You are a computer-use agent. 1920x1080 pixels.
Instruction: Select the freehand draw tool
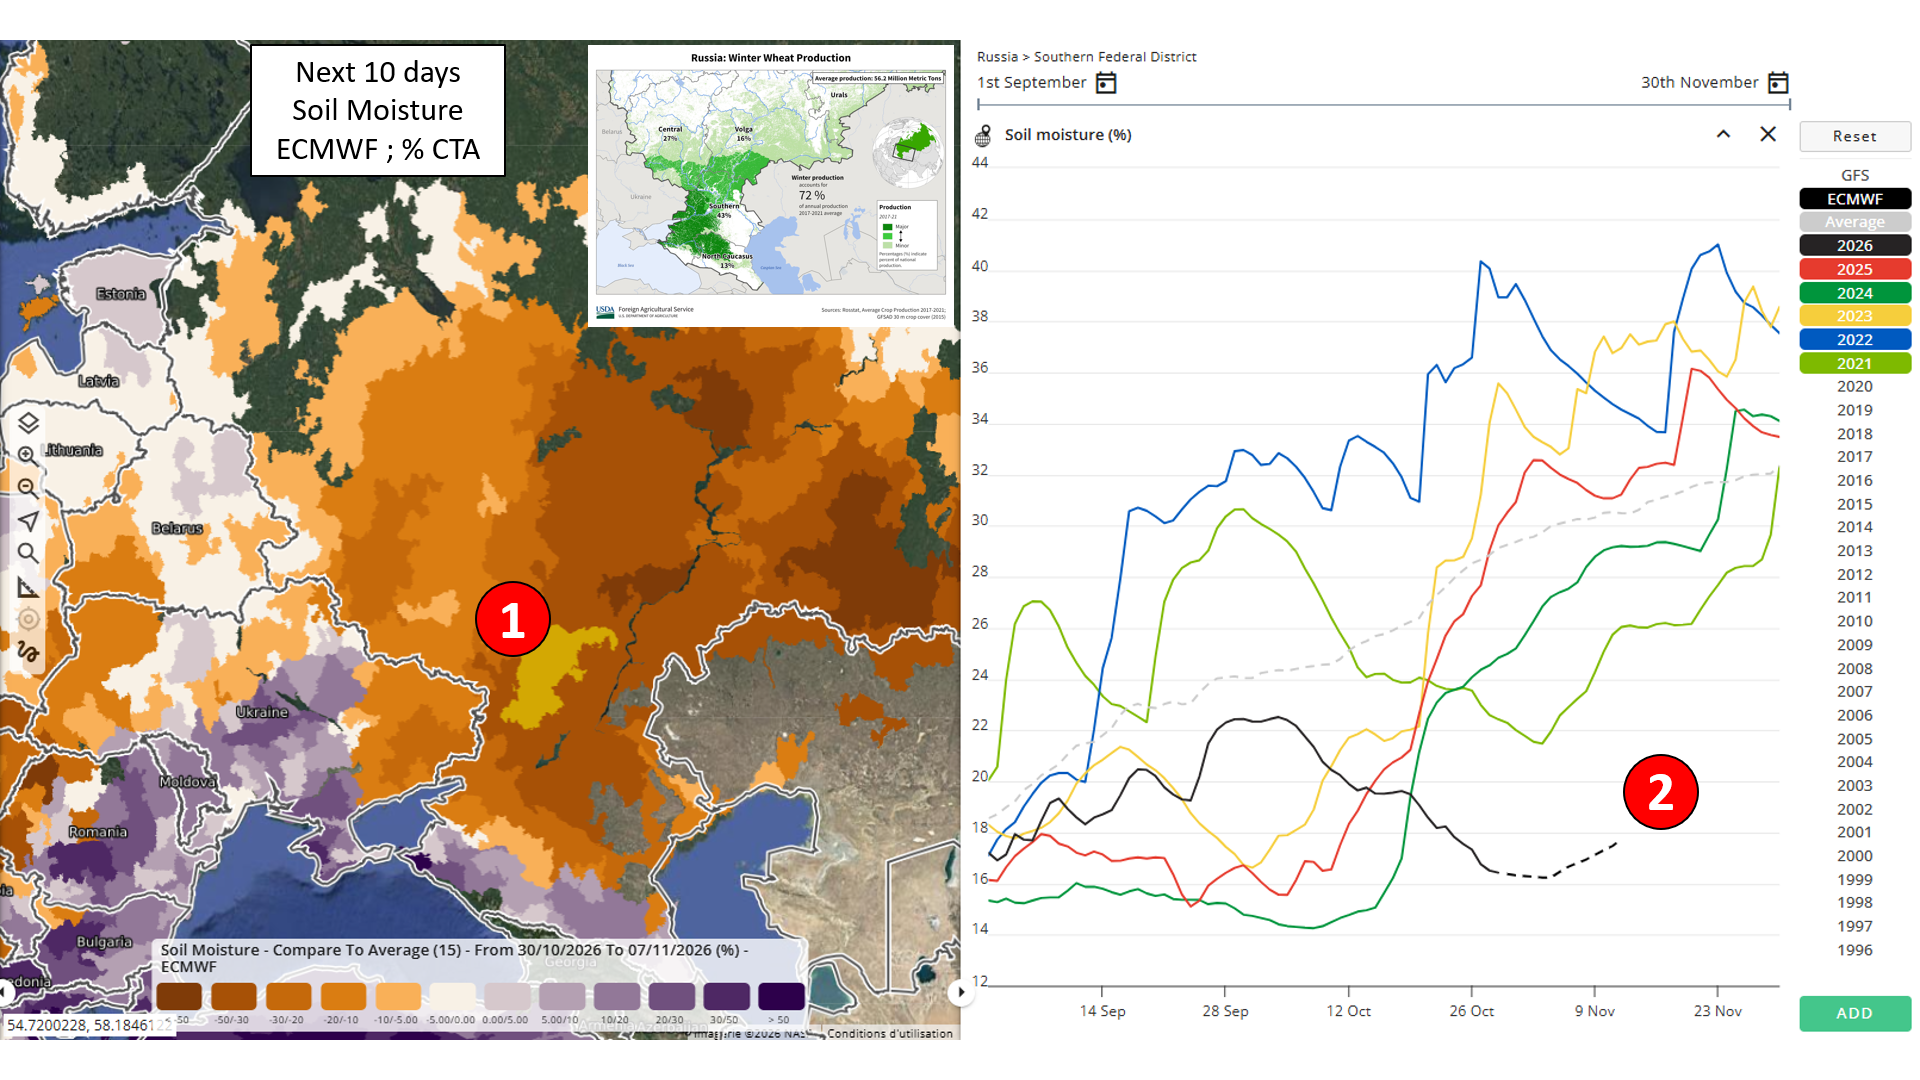point(28,652)
